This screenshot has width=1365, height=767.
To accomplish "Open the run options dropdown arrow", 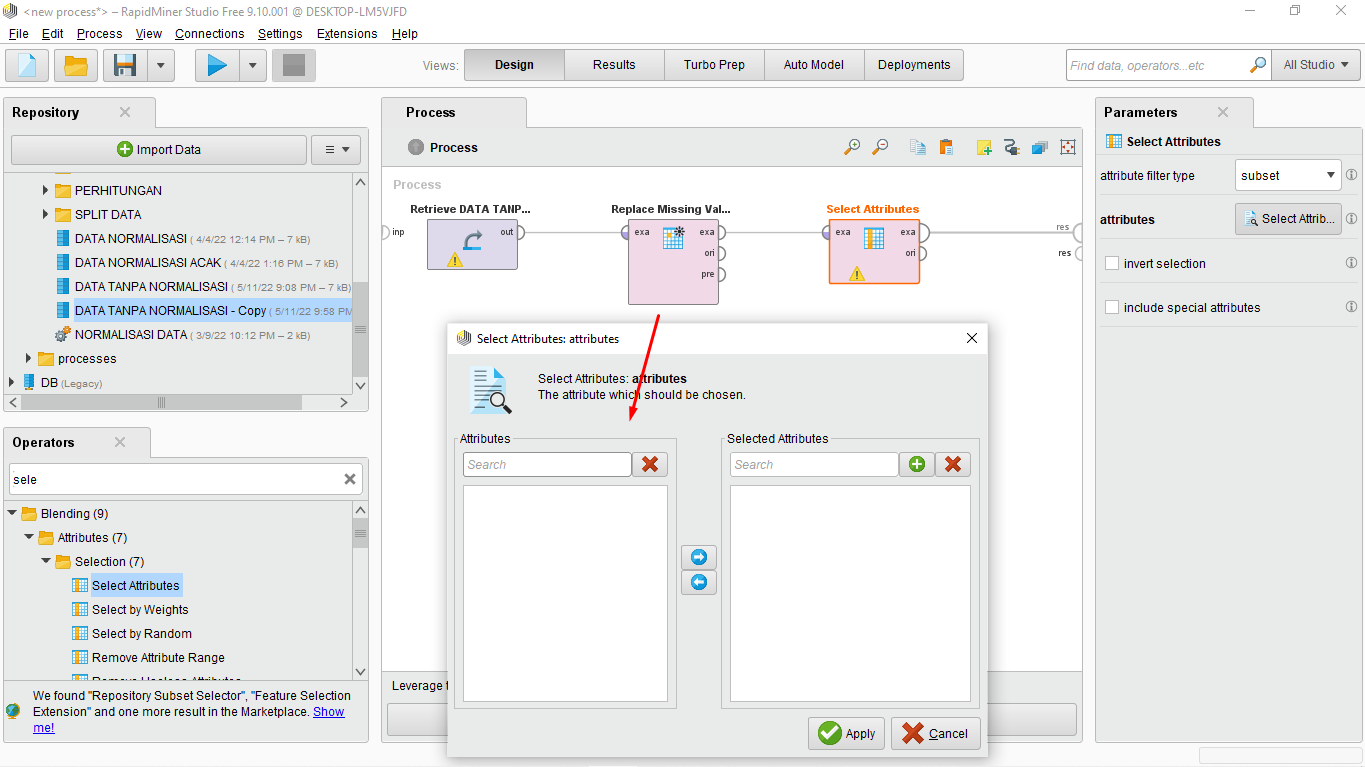I will tap(252, 65).
